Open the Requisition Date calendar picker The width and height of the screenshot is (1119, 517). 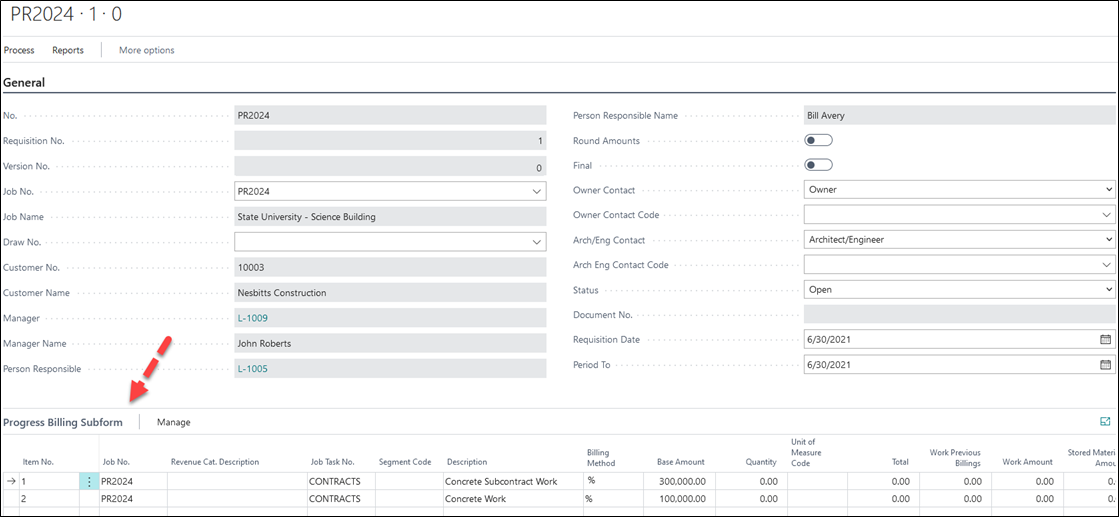point(1106,340)
